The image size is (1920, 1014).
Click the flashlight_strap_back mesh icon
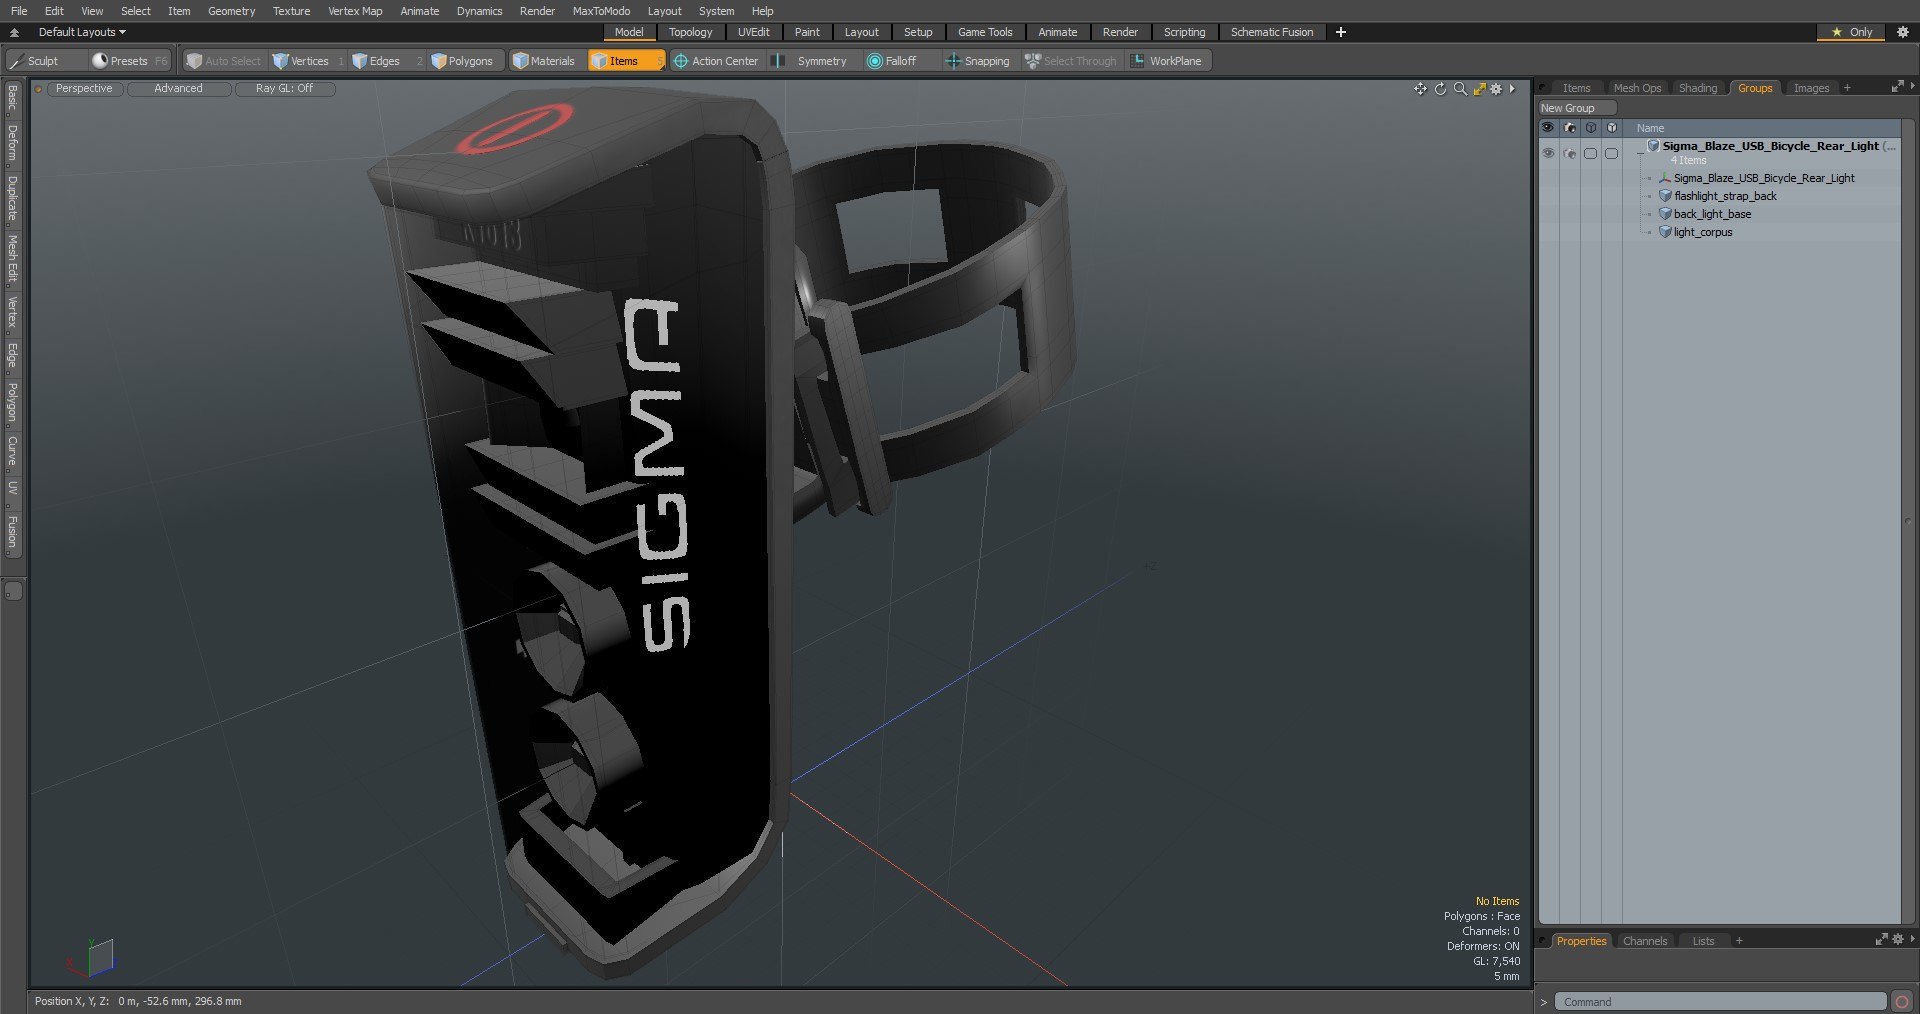(1665, 196)
